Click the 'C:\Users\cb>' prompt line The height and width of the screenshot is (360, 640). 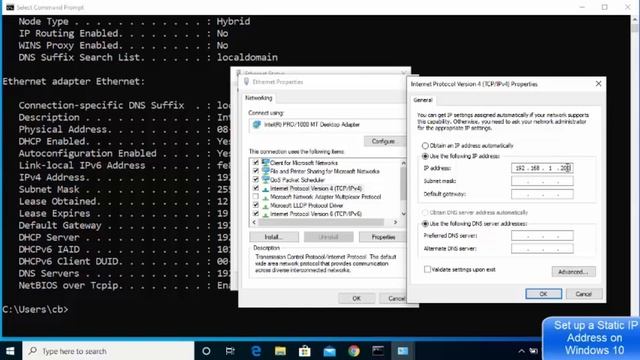(x=36, y=309)
